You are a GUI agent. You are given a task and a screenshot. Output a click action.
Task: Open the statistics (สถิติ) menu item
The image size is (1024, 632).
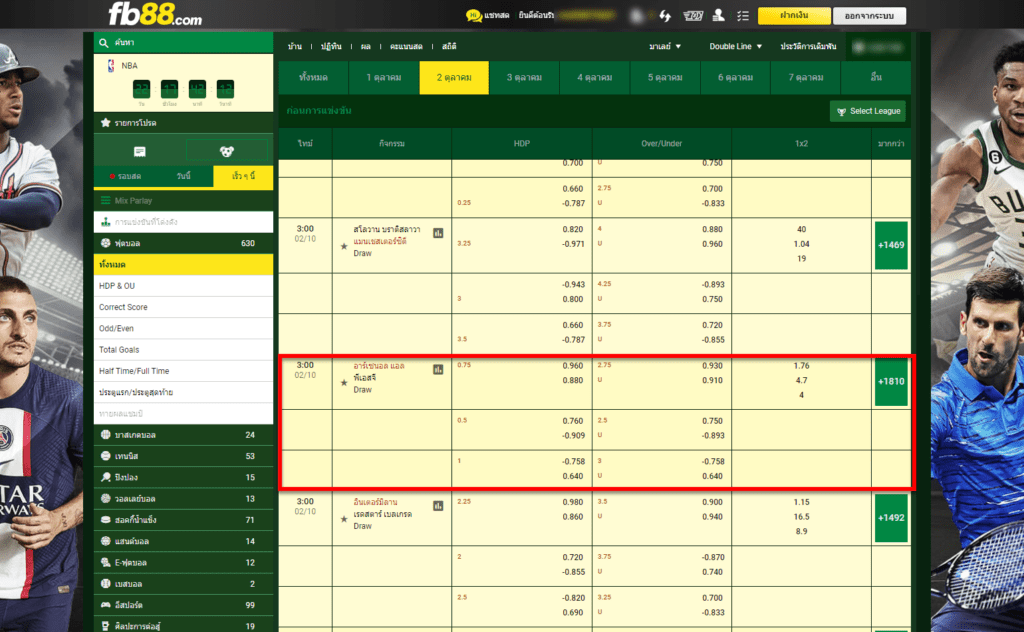pyautogui.click(x=449, y=46)
